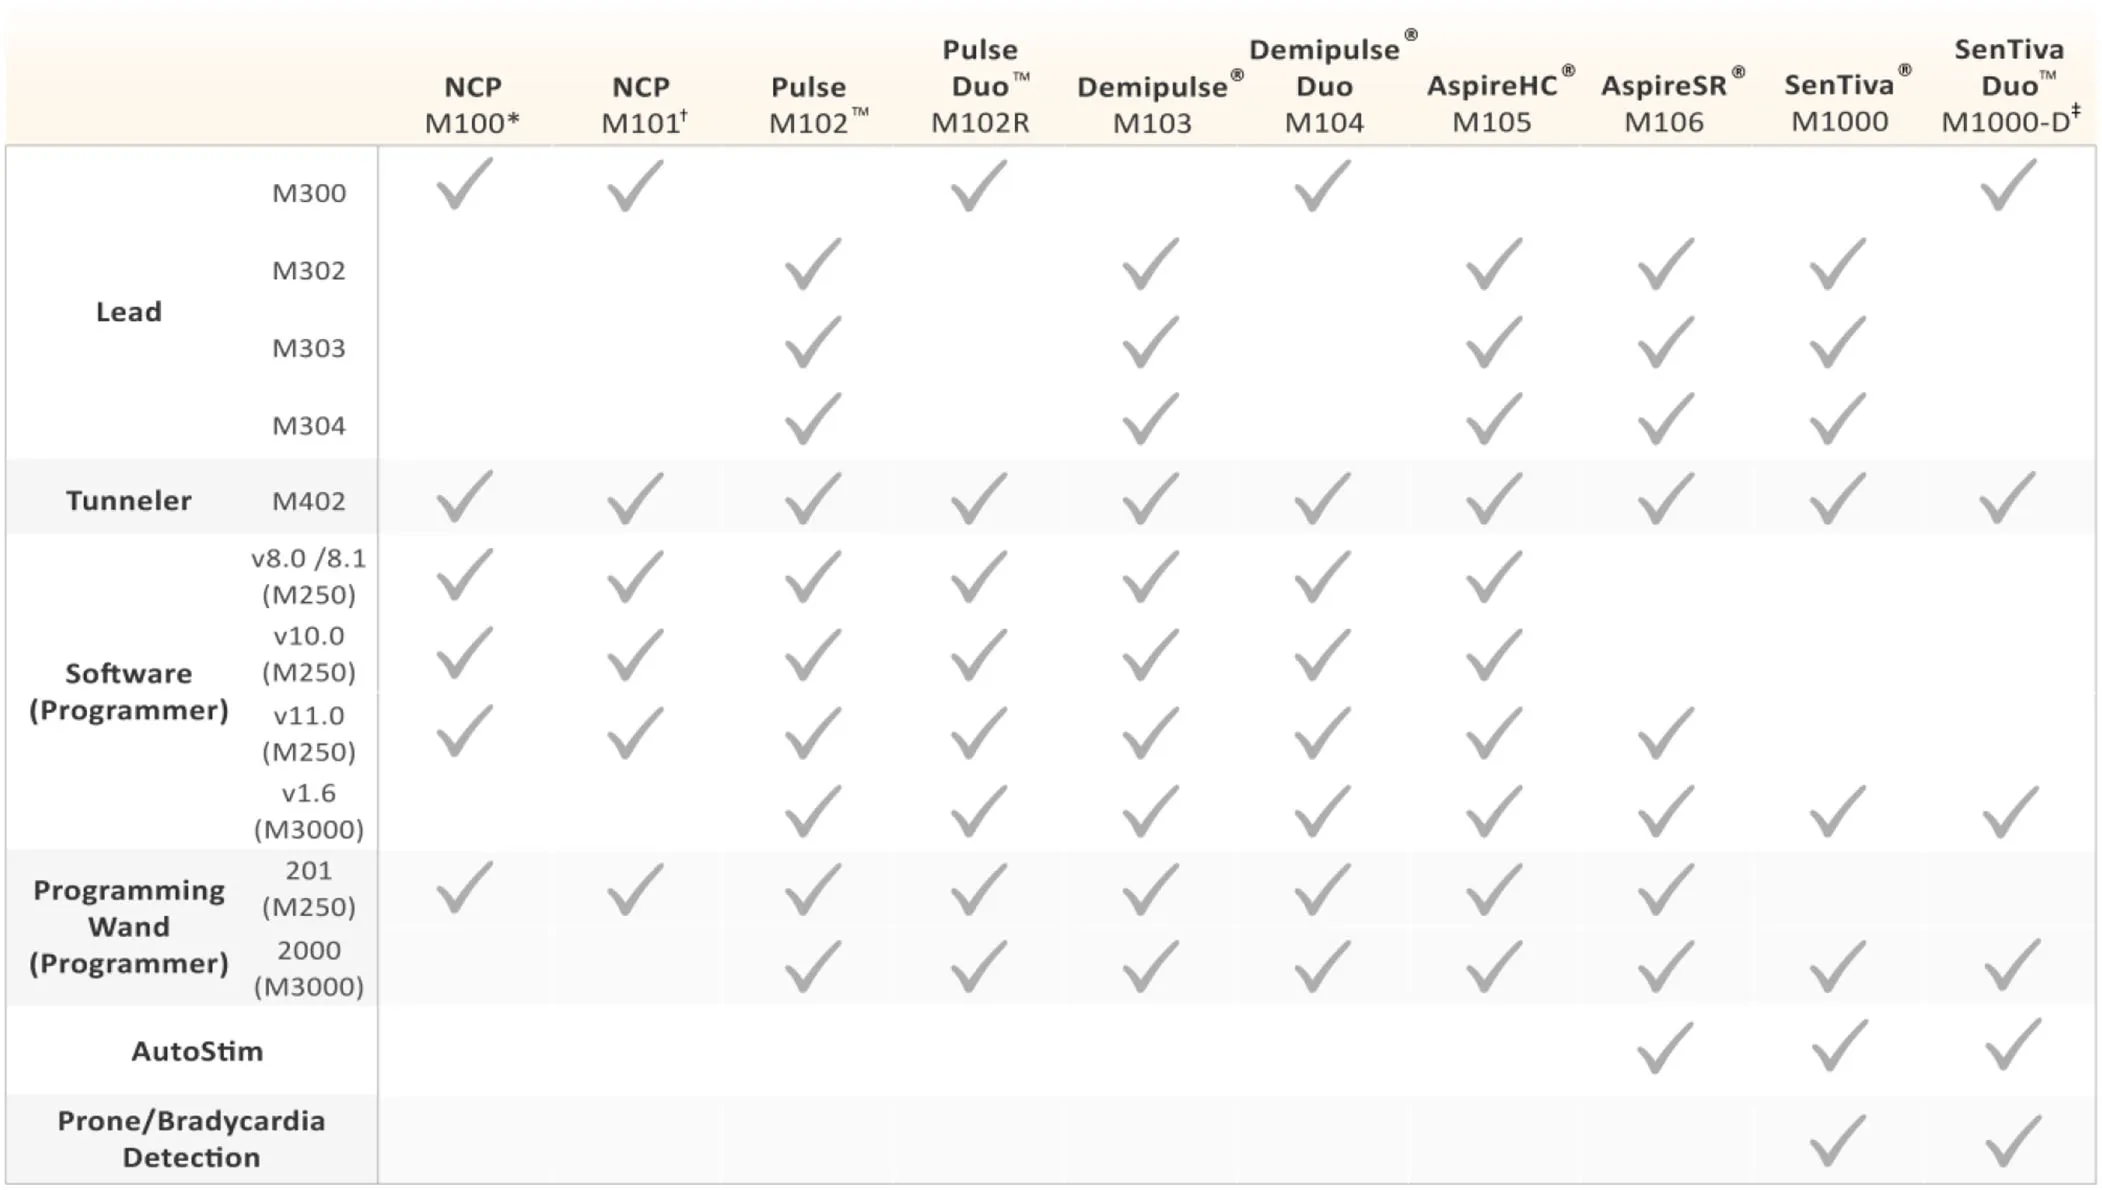Image resolution: width=2102 pixels, height=1190 pixels.
Task: Select the AspireSR M106 column header
Action: tap(1665, 102)
